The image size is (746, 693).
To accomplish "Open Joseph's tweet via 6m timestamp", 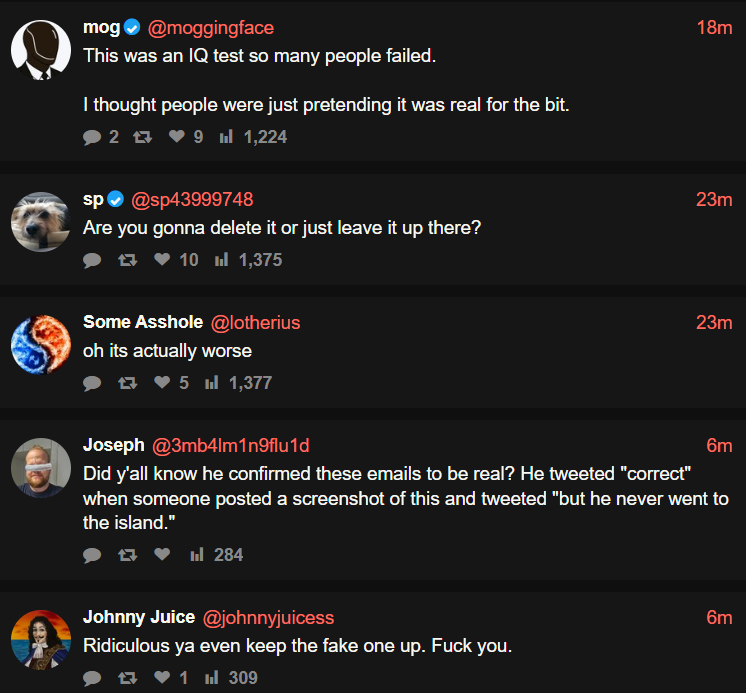I will 719,446.
